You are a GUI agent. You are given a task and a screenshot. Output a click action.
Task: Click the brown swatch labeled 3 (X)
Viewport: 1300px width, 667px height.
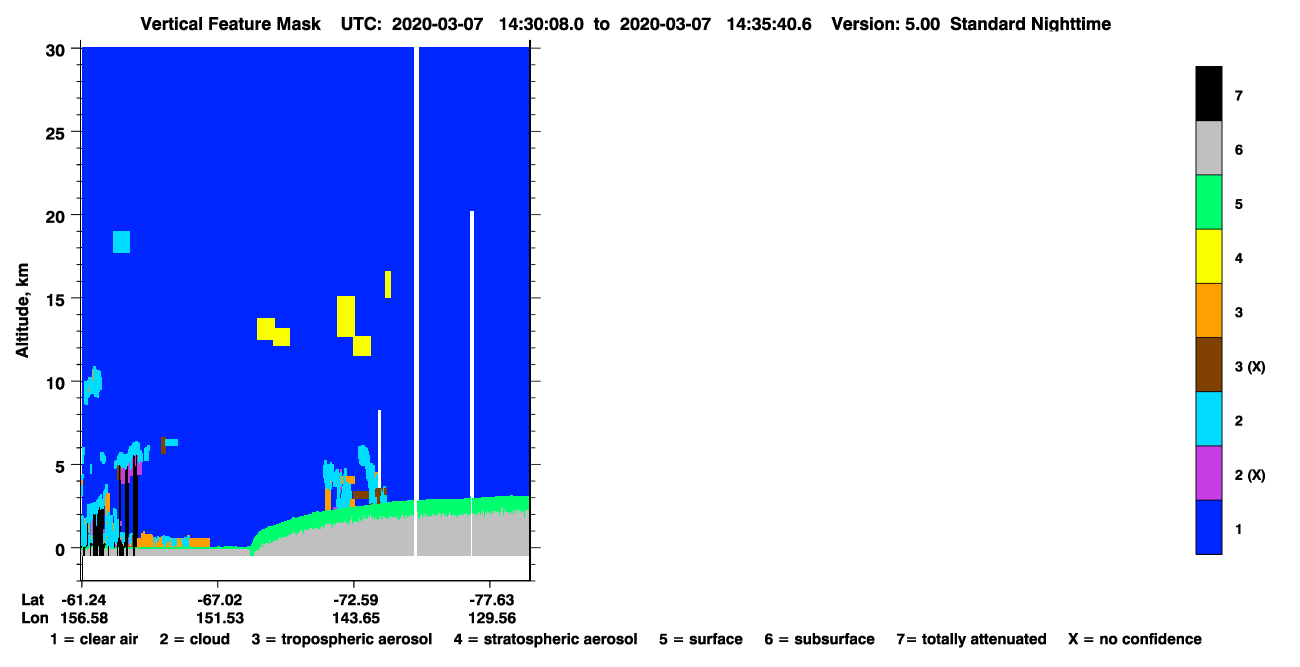(1208, 364)
